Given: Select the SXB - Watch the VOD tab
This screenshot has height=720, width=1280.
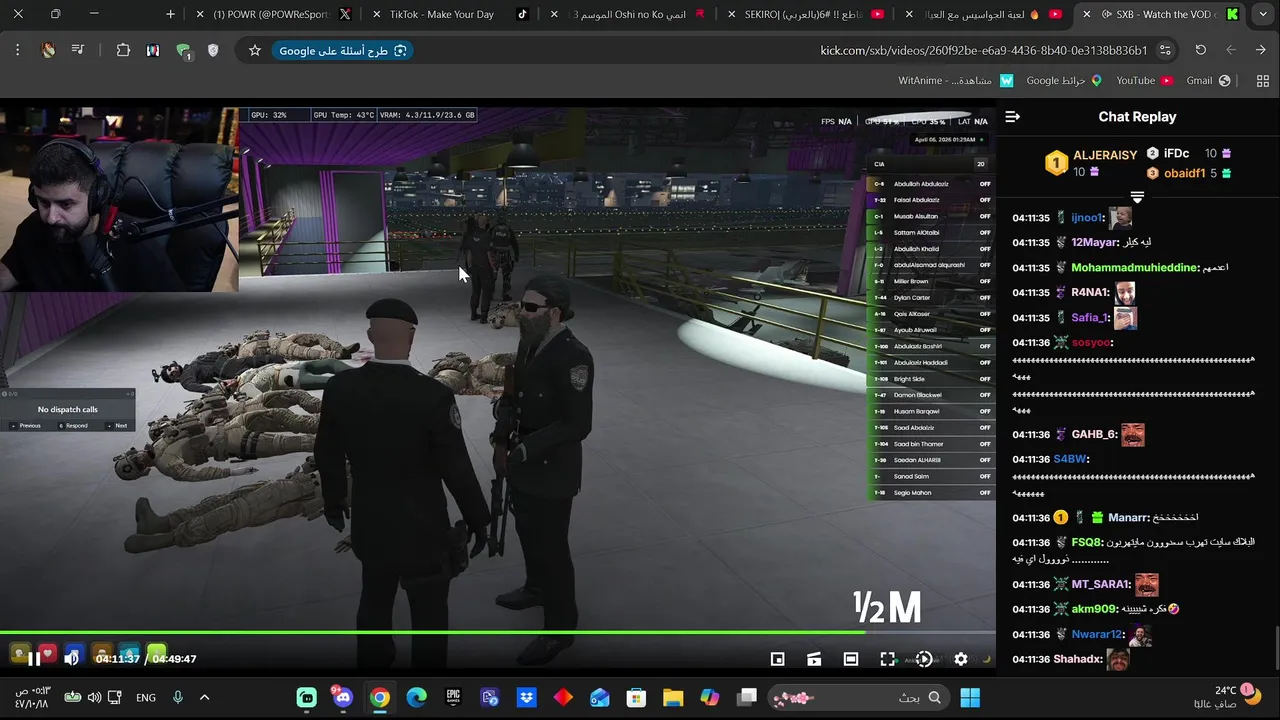Looking at the screenshot, I should tap(1162, 14).
